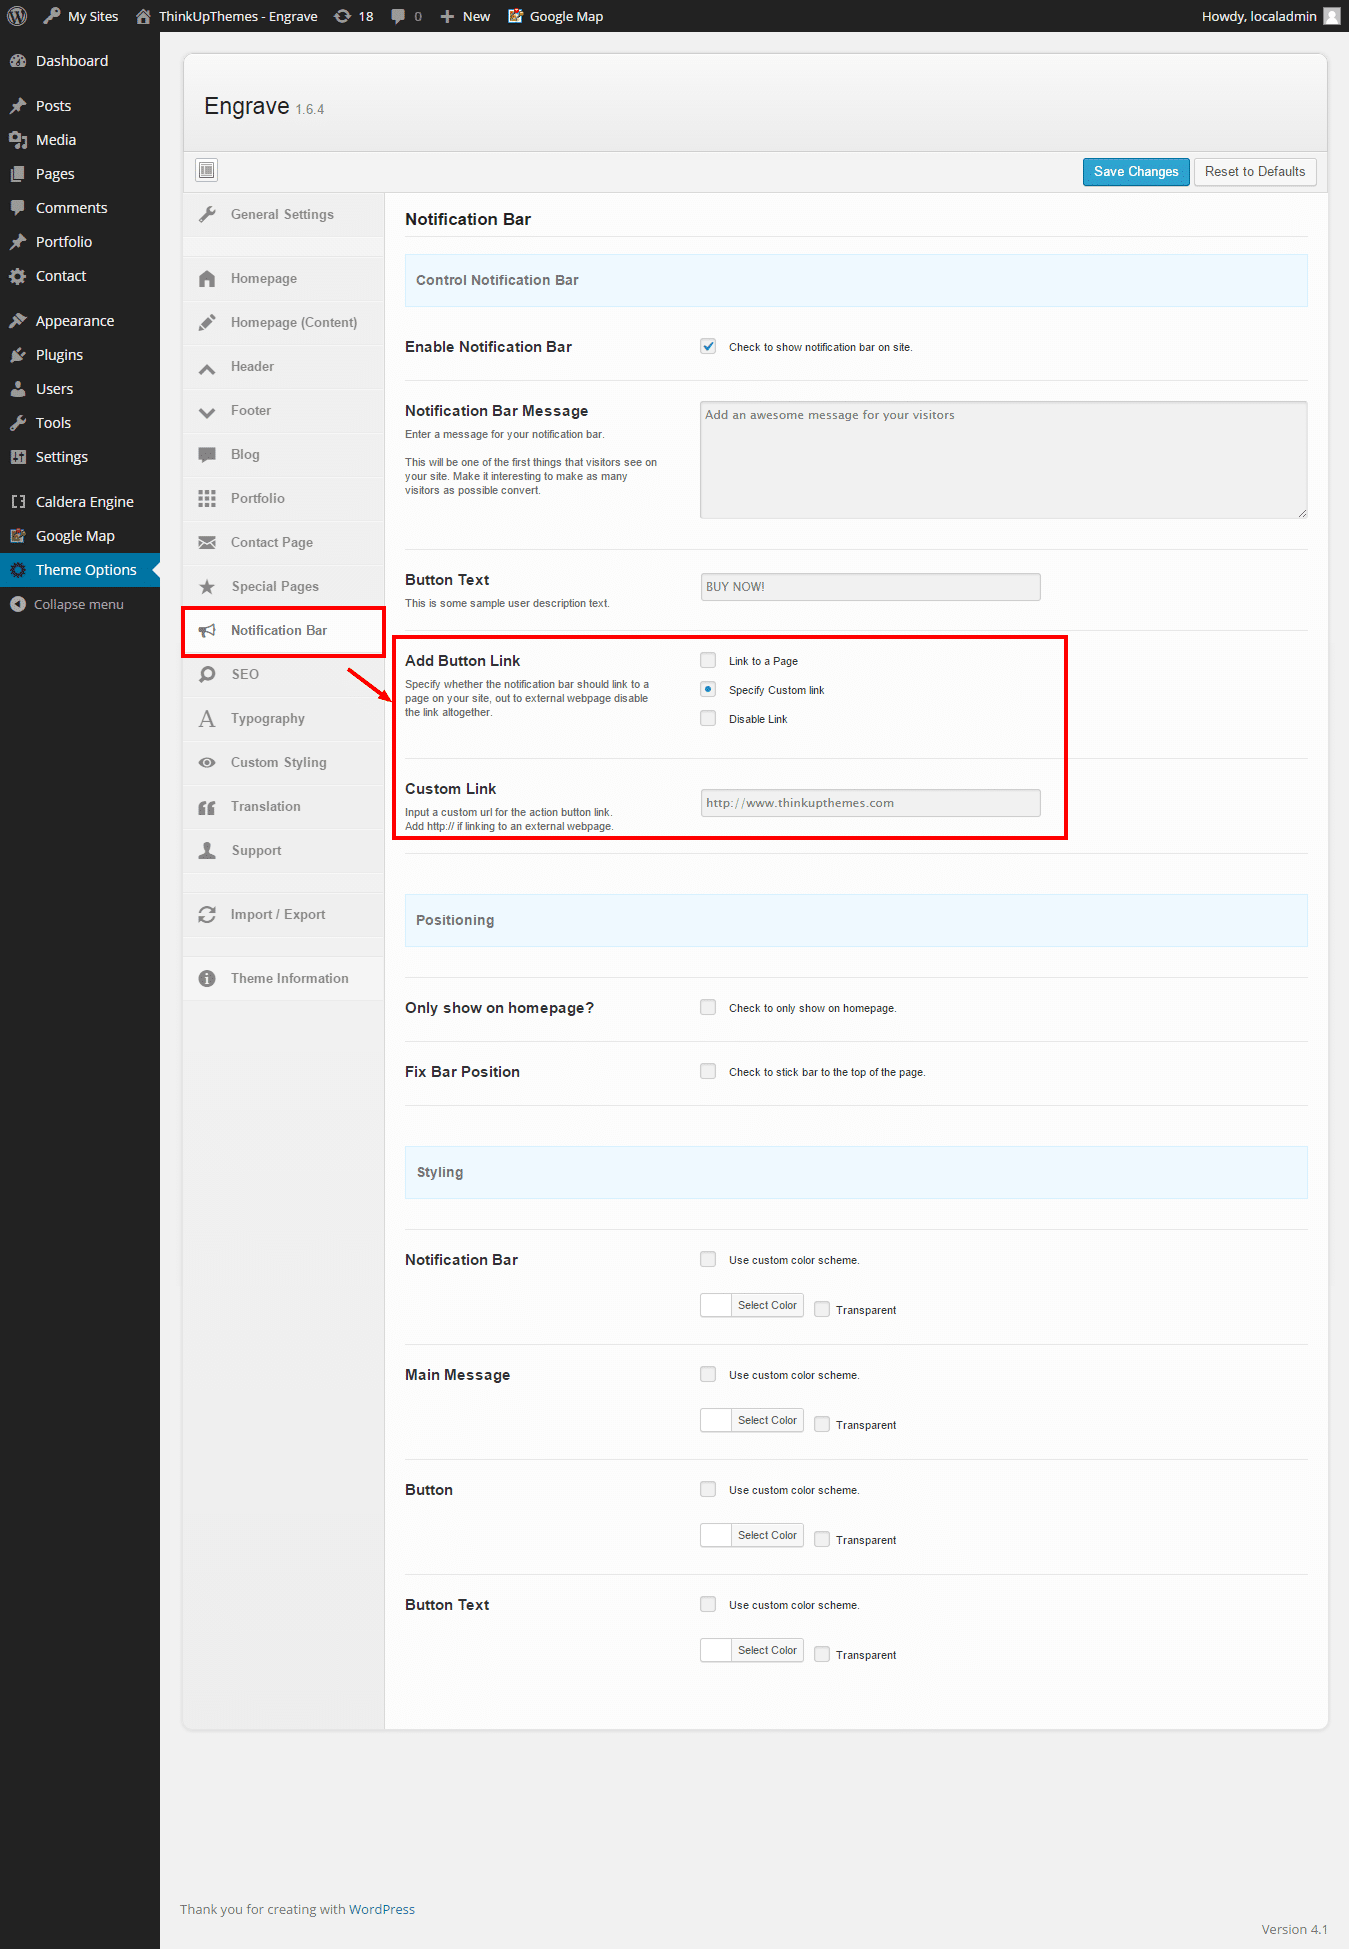Click the megaphone icon for Notification Bar
The width and height of the screenshot is (1349, 1949).
[207, 631]
